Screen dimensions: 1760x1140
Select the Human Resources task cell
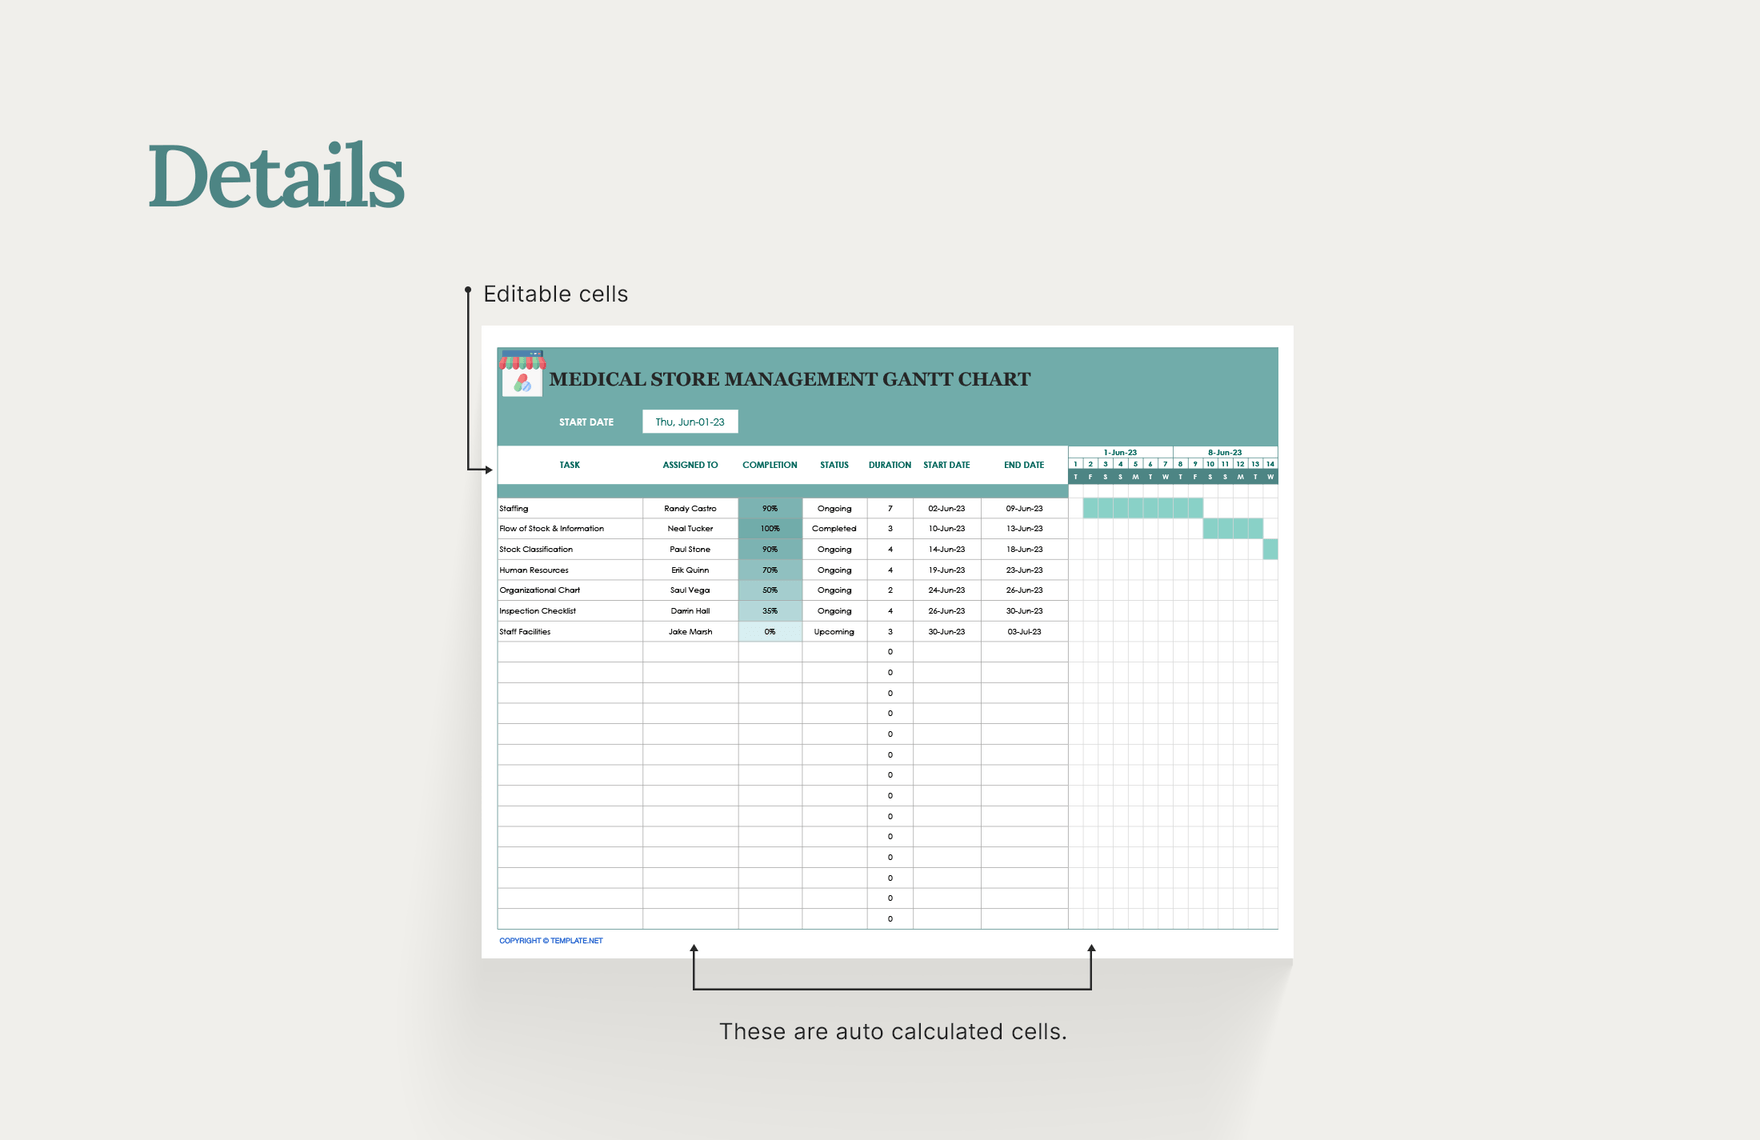570,570
